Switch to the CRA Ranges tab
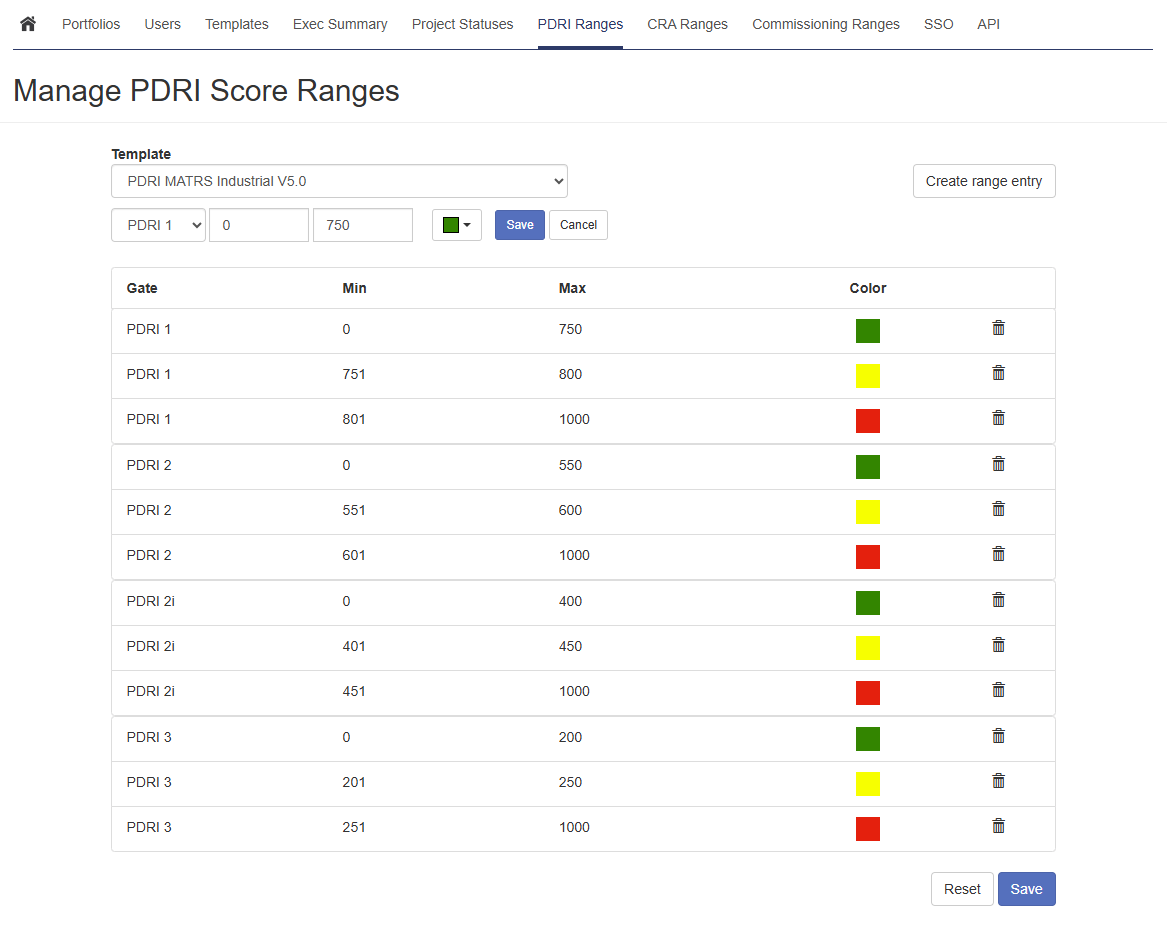 tap(687, 24)
